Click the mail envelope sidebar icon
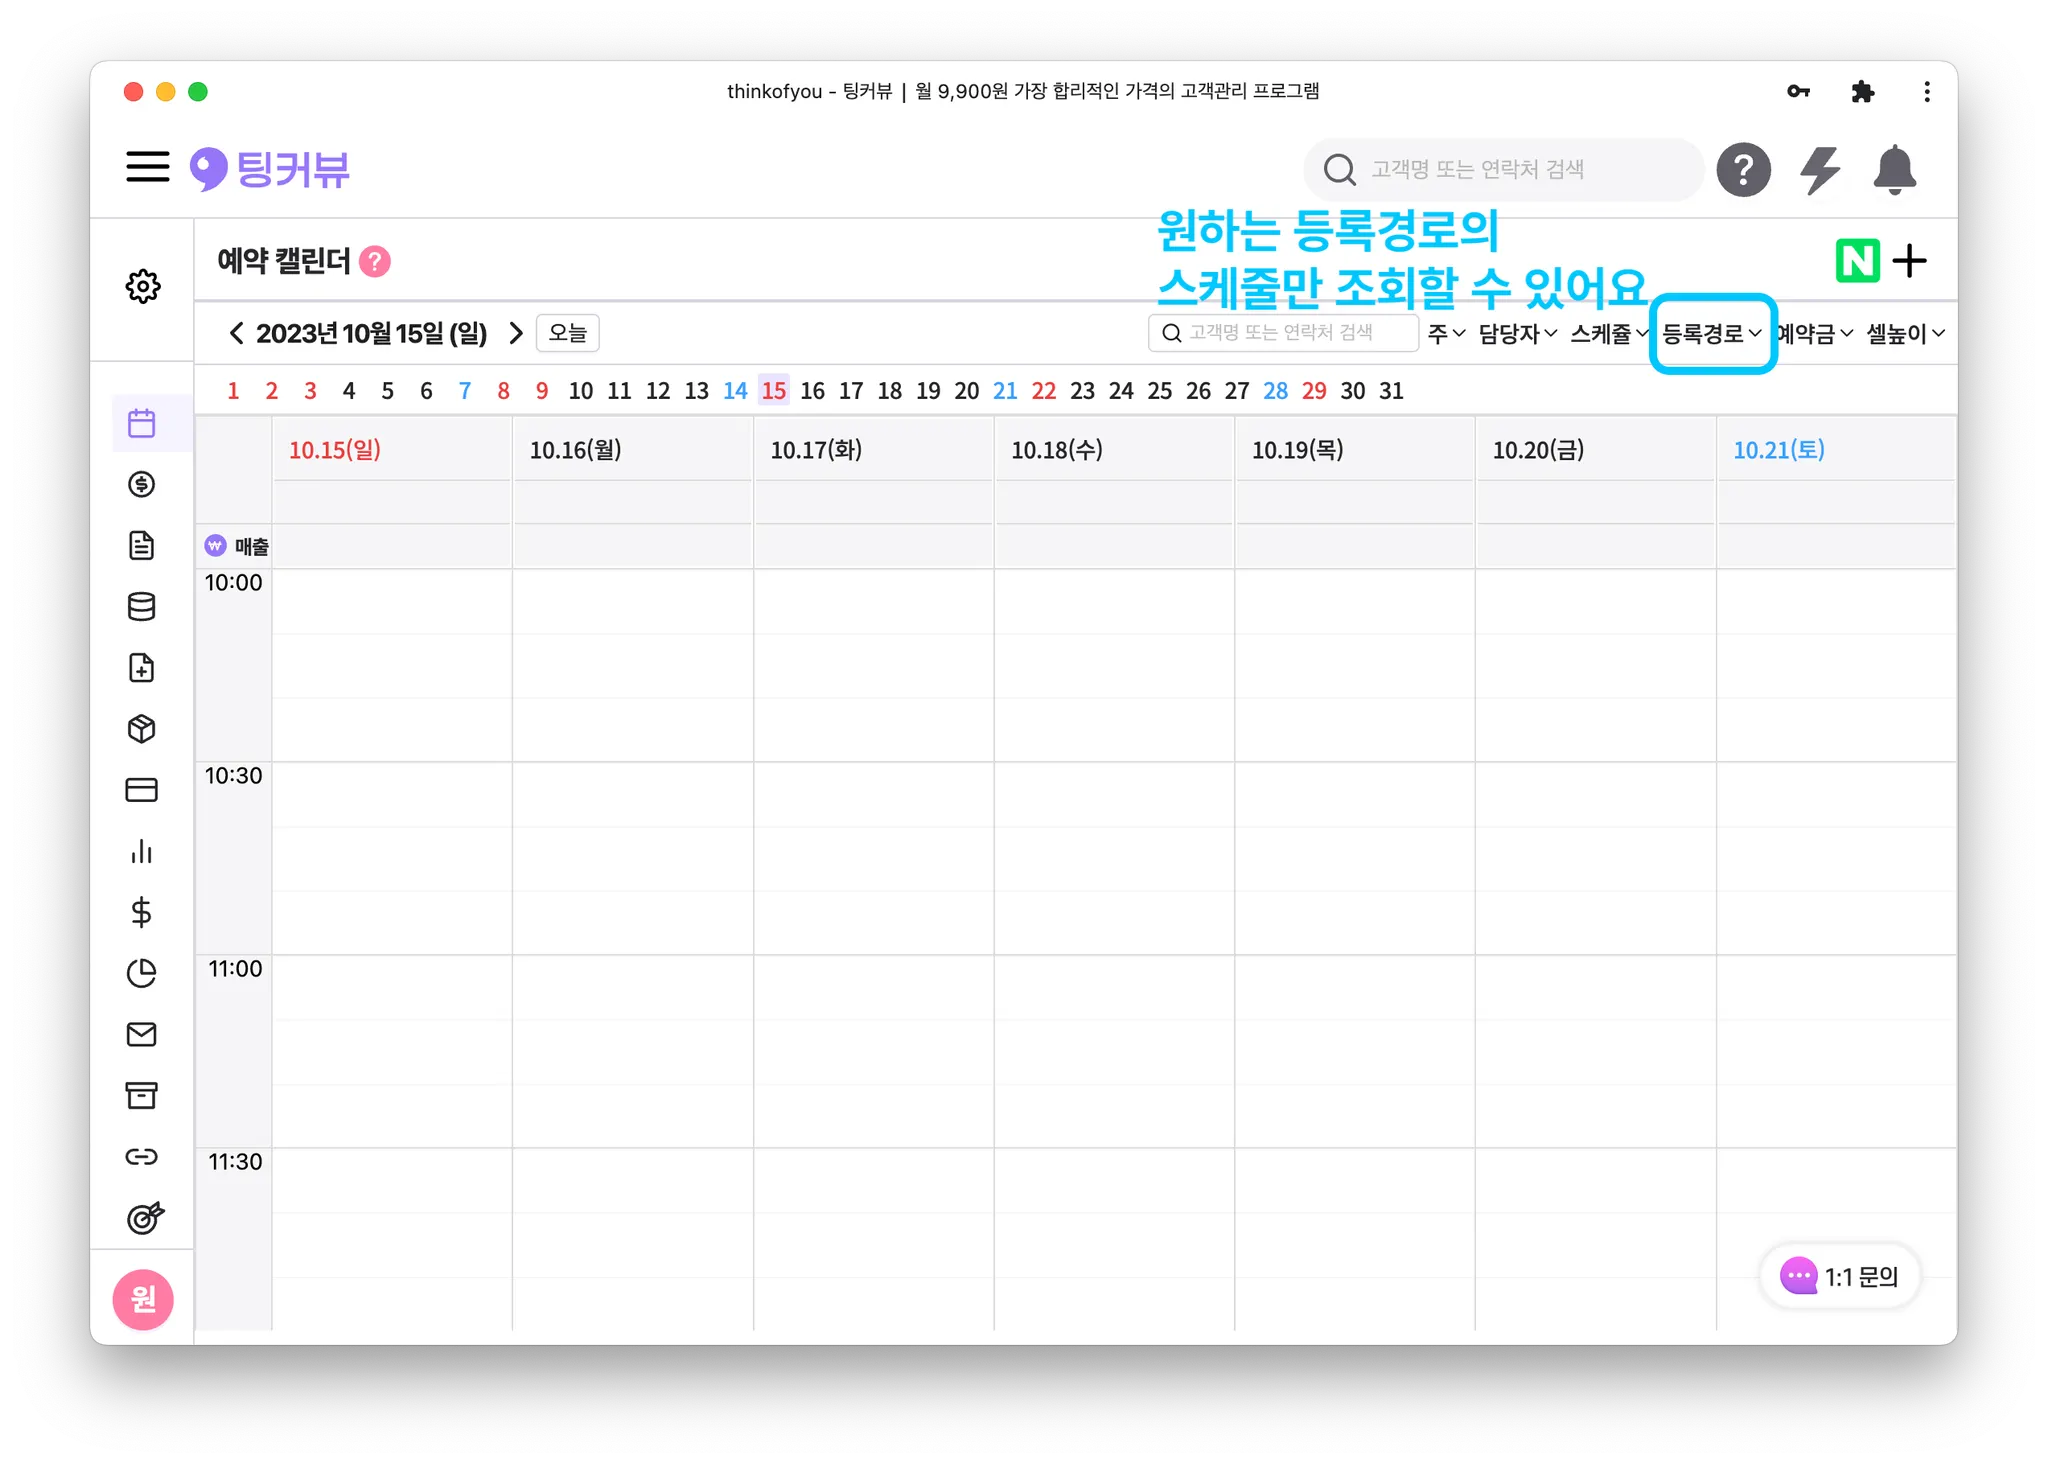The width and height of the screenshot is (2048, 1464). tap(142, 1034)
